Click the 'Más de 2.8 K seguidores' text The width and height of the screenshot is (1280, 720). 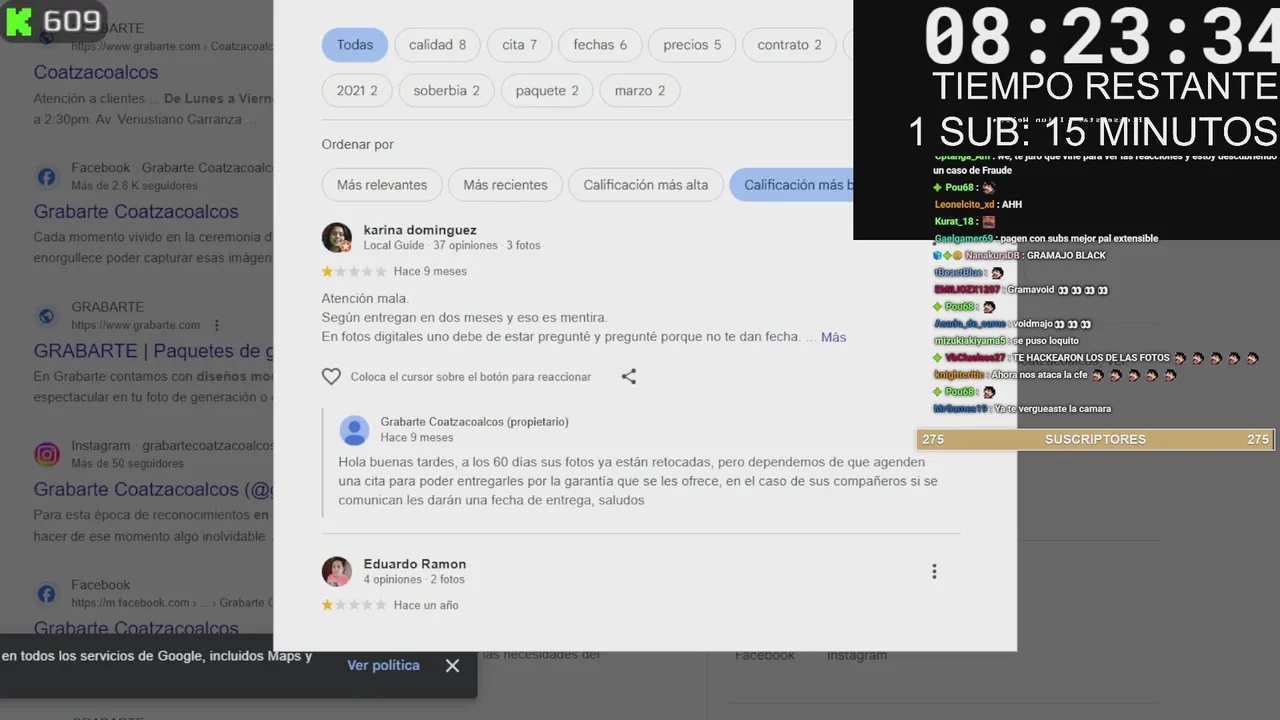coord(134,186)
